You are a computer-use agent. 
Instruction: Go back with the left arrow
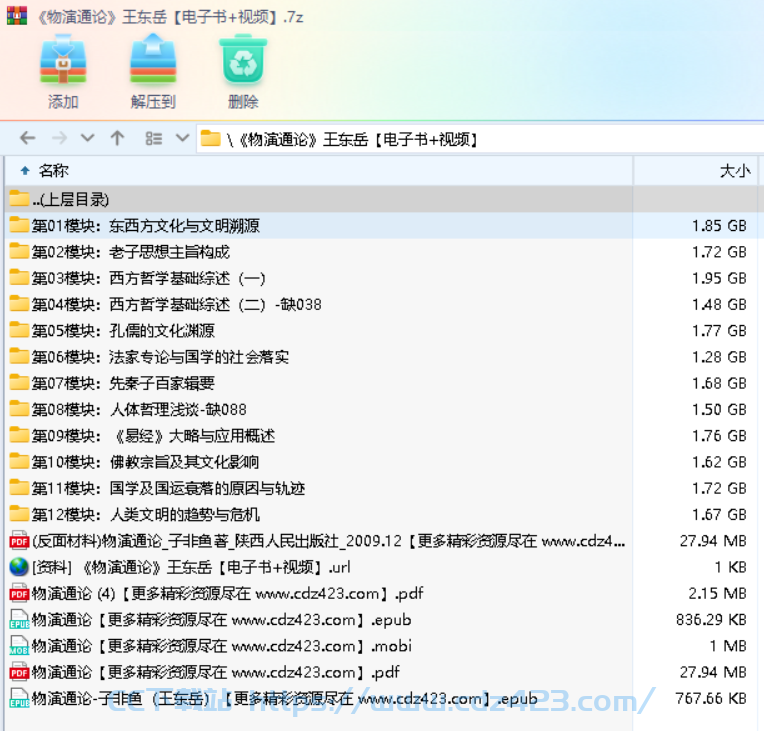(x=28, y=138)
